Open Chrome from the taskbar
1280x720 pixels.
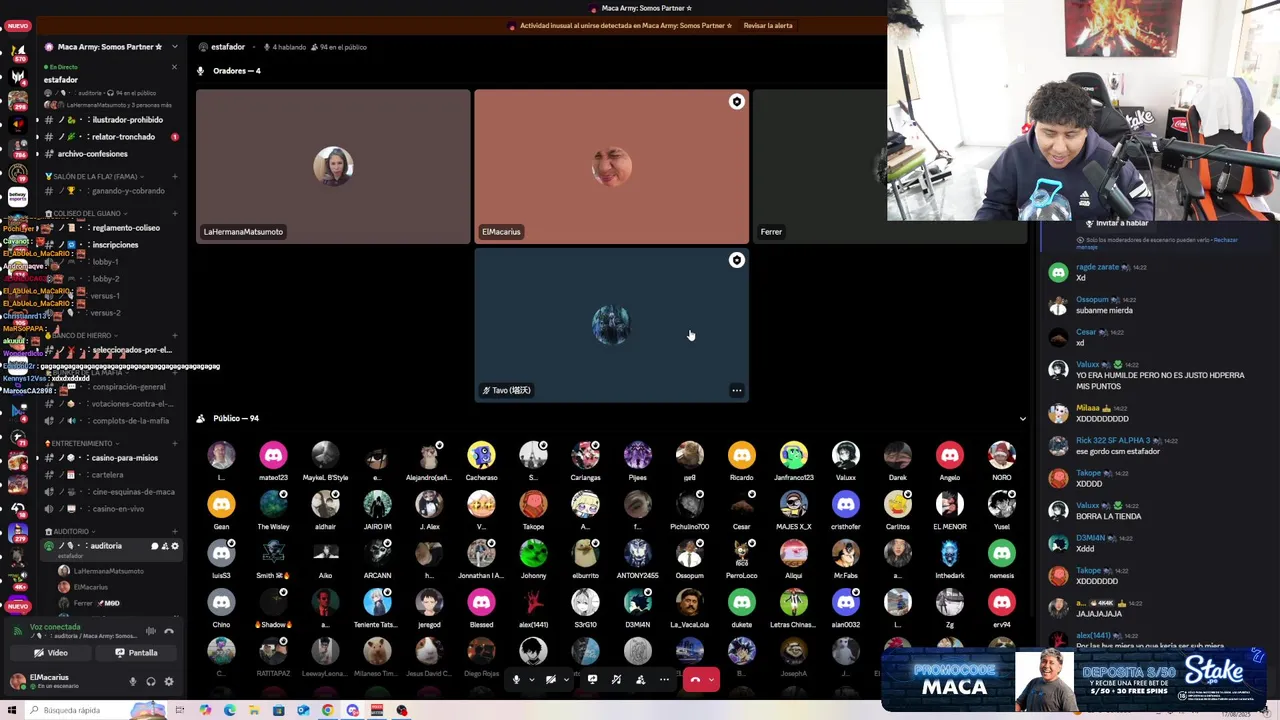(x=327, y=711)
